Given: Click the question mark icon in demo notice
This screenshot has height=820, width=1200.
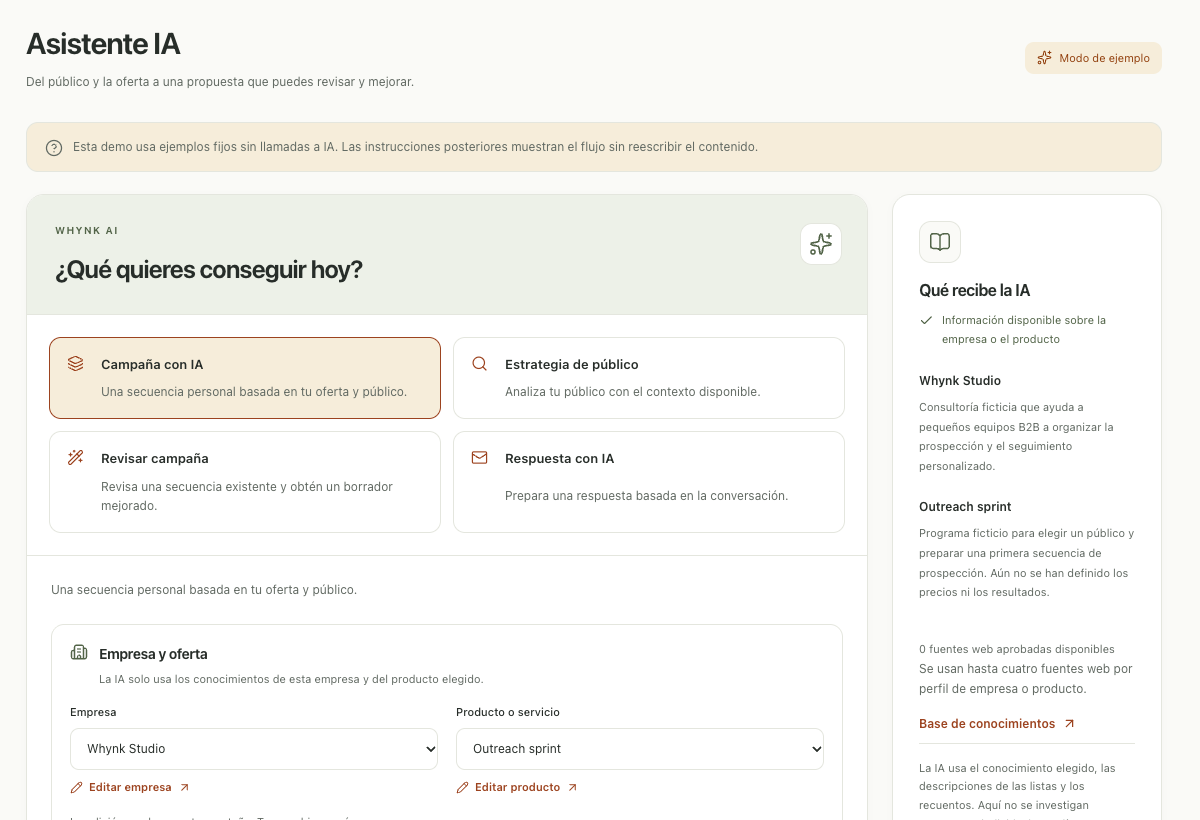Looking at the screenshot, I should point(54,147).
